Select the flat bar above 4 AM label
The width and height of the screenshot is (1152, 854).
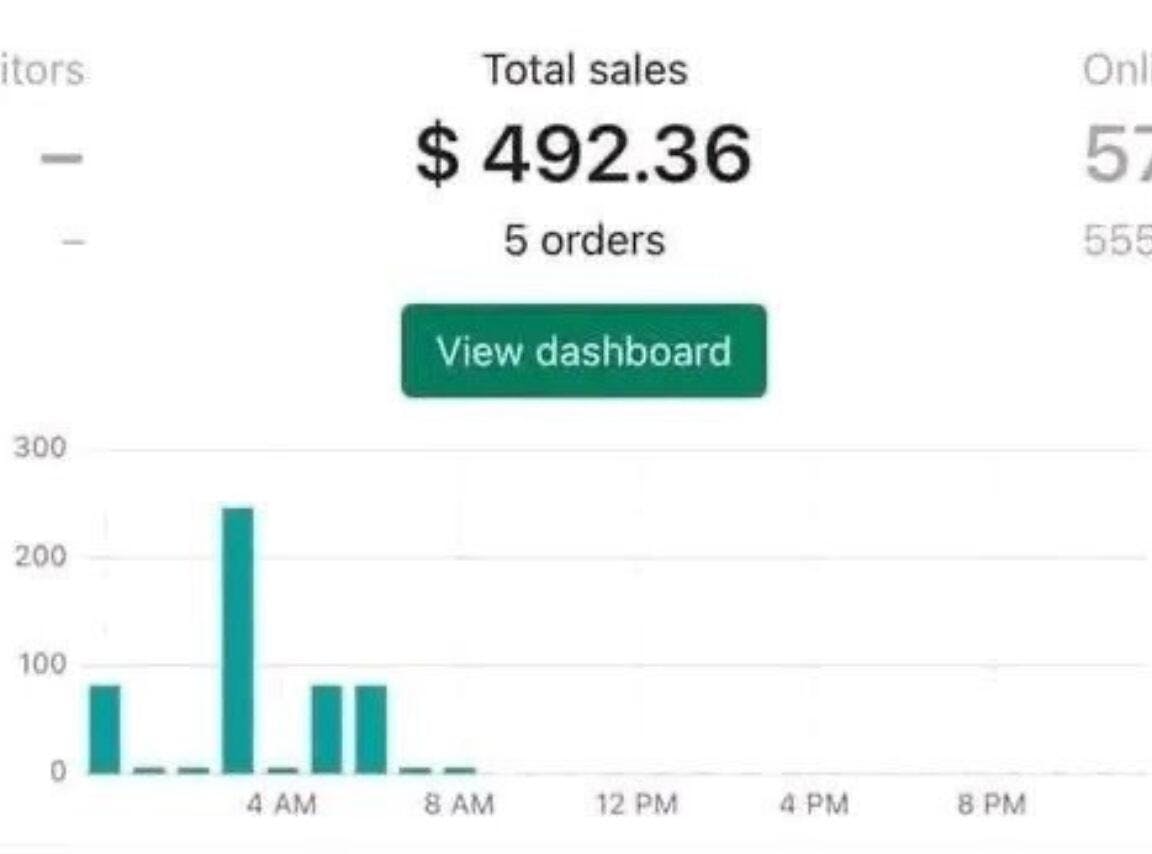pyautogui.click(x=283, y=770)
